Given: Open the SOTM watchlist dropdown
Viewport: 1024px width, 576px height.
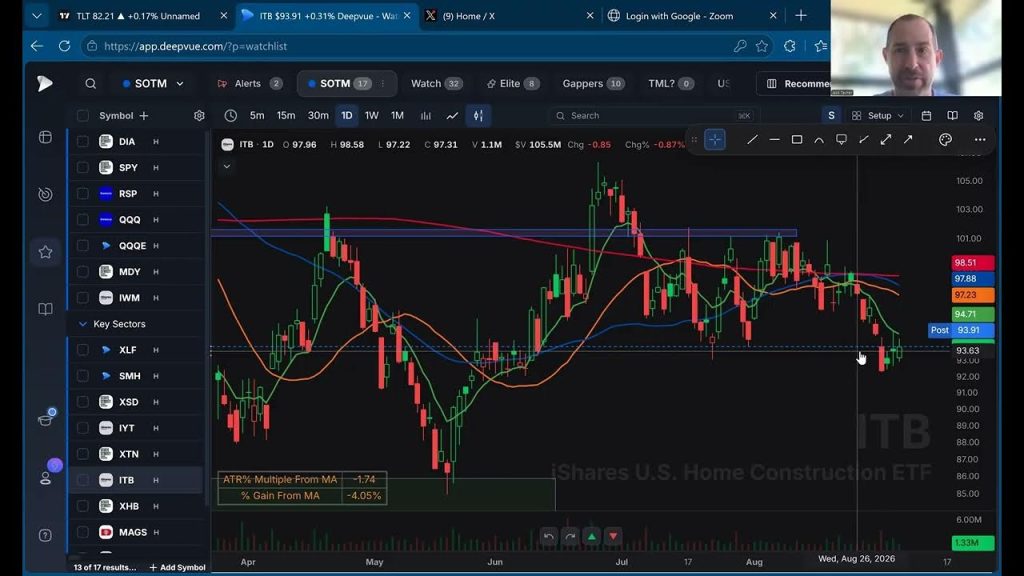Looking at the screenshot, I should pyautogui.click(x=153, y=84).
